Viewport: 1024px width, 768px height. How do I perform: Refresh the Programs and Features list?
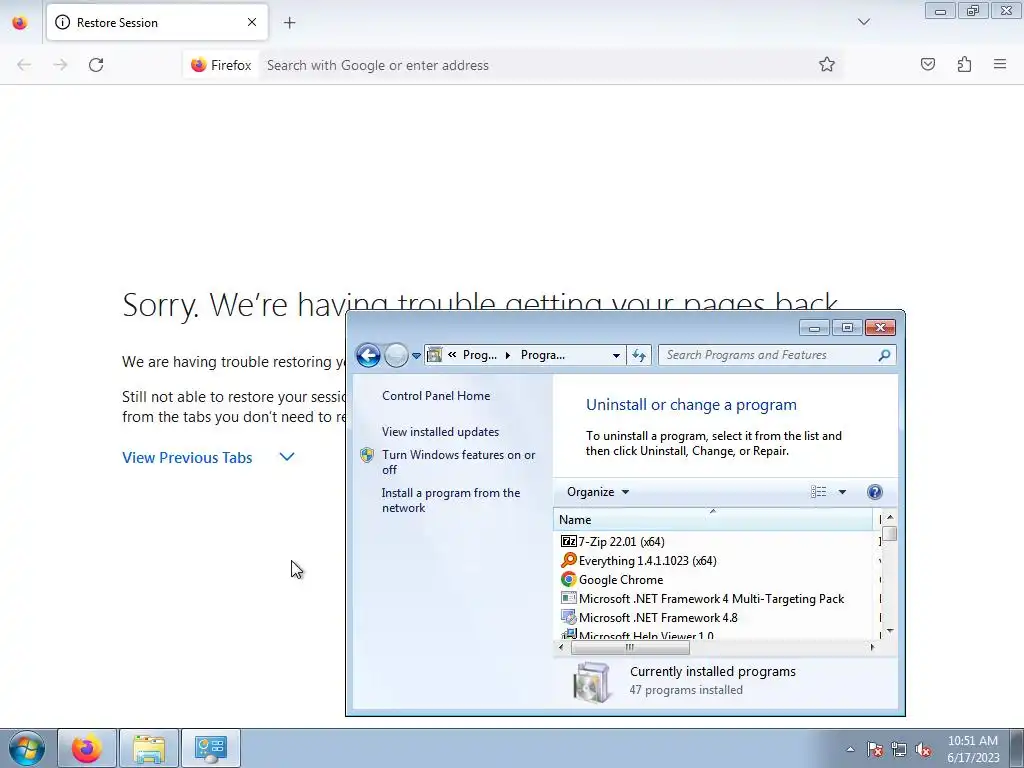point(639,355)
